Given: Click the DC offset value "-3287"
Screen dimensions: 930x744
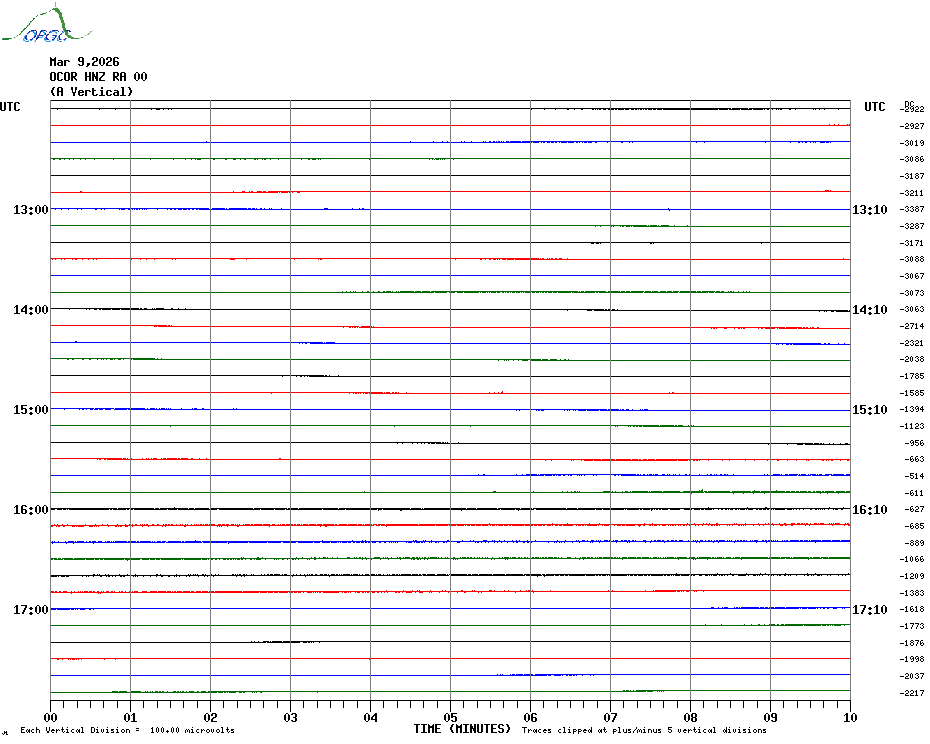Looking at the screenshot, I should tap(912, 226).
